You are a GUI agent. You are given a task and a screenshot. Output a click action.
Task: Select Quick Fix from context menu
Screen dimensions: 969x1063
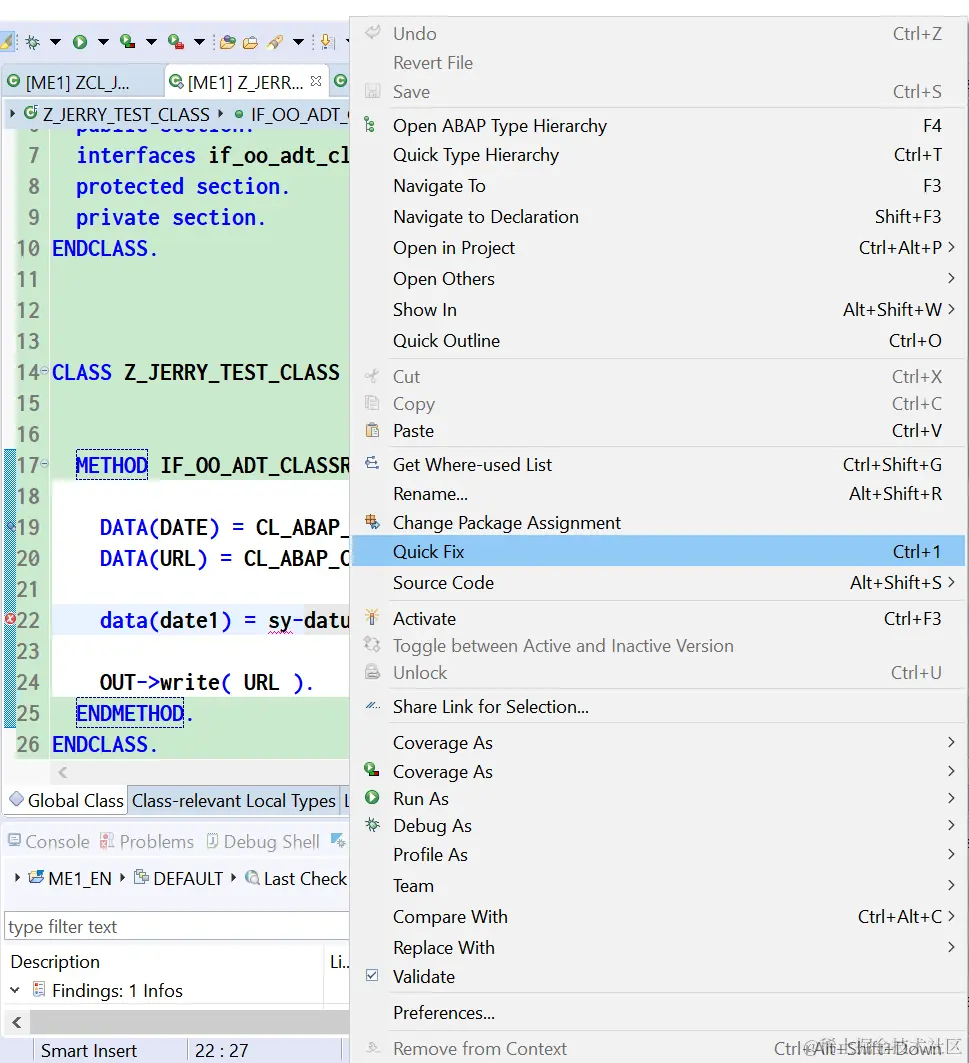[x=658, y=551]
